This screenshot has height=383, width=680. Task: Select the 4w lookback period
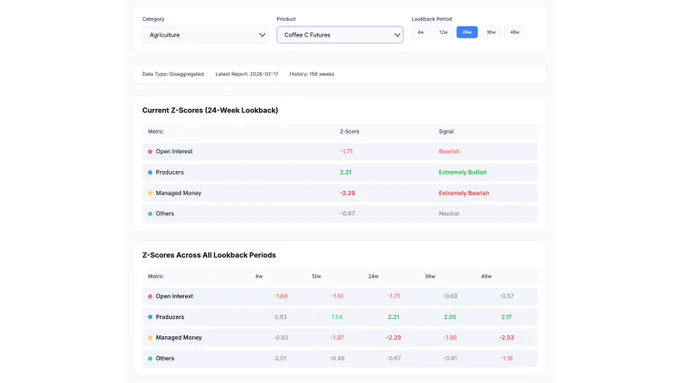point(420,32)
